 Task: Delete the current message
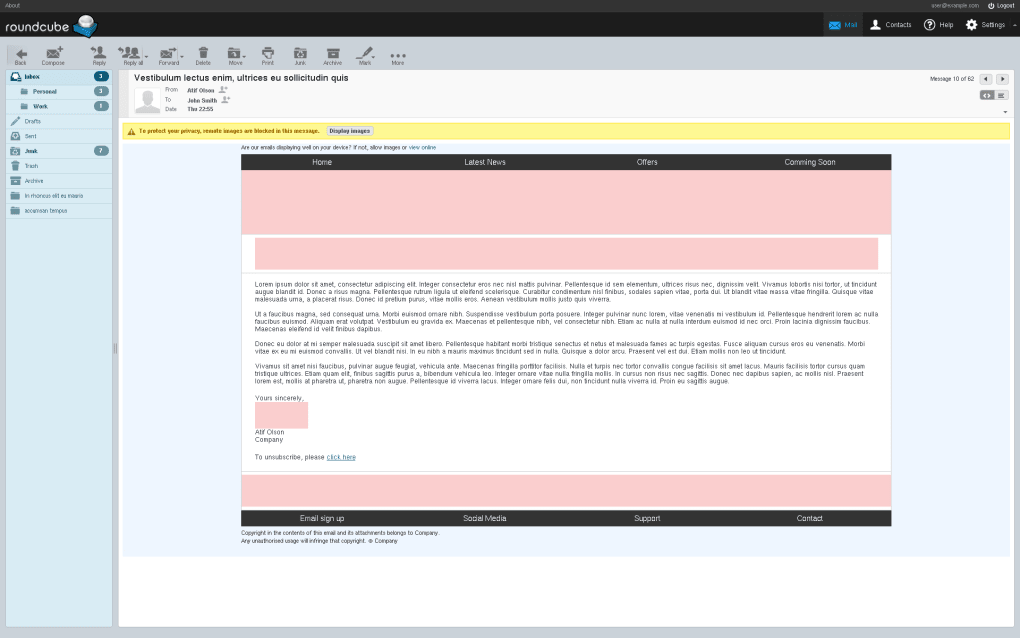tap(203, 54)
